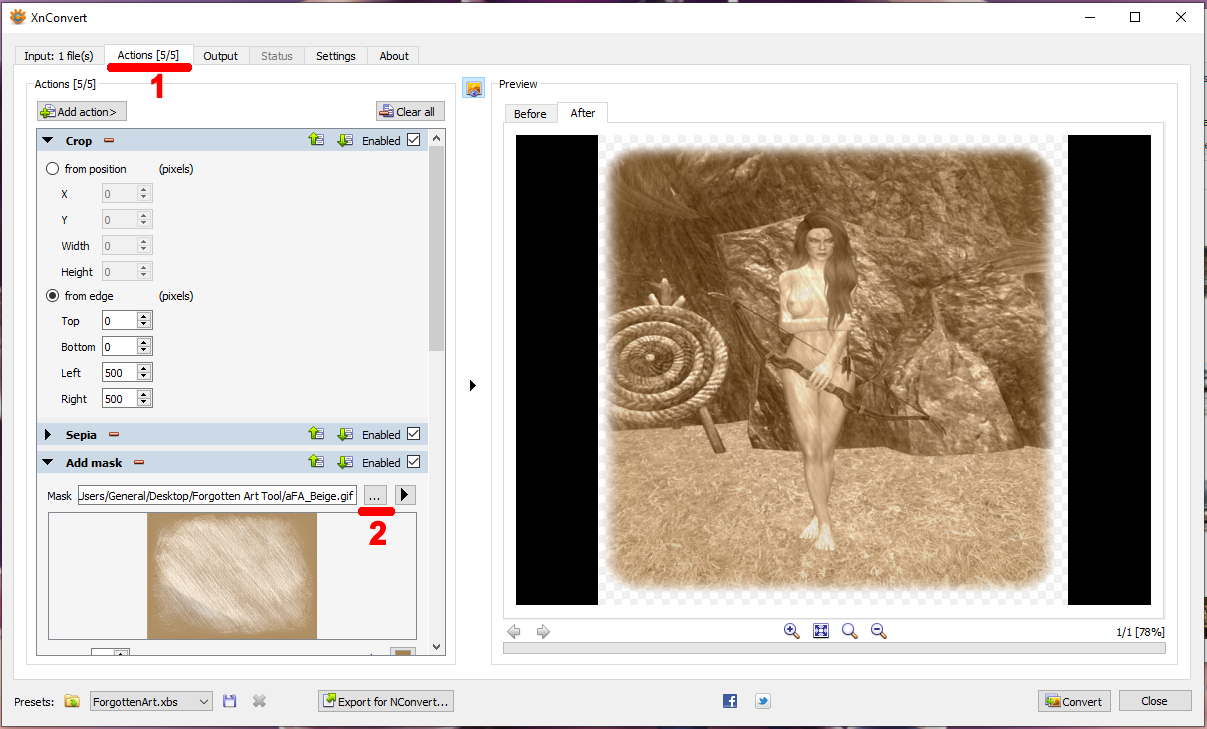This screenshot has height=729, width=1207.
Task: Click the Right crop value stepper
Action: 145,399
